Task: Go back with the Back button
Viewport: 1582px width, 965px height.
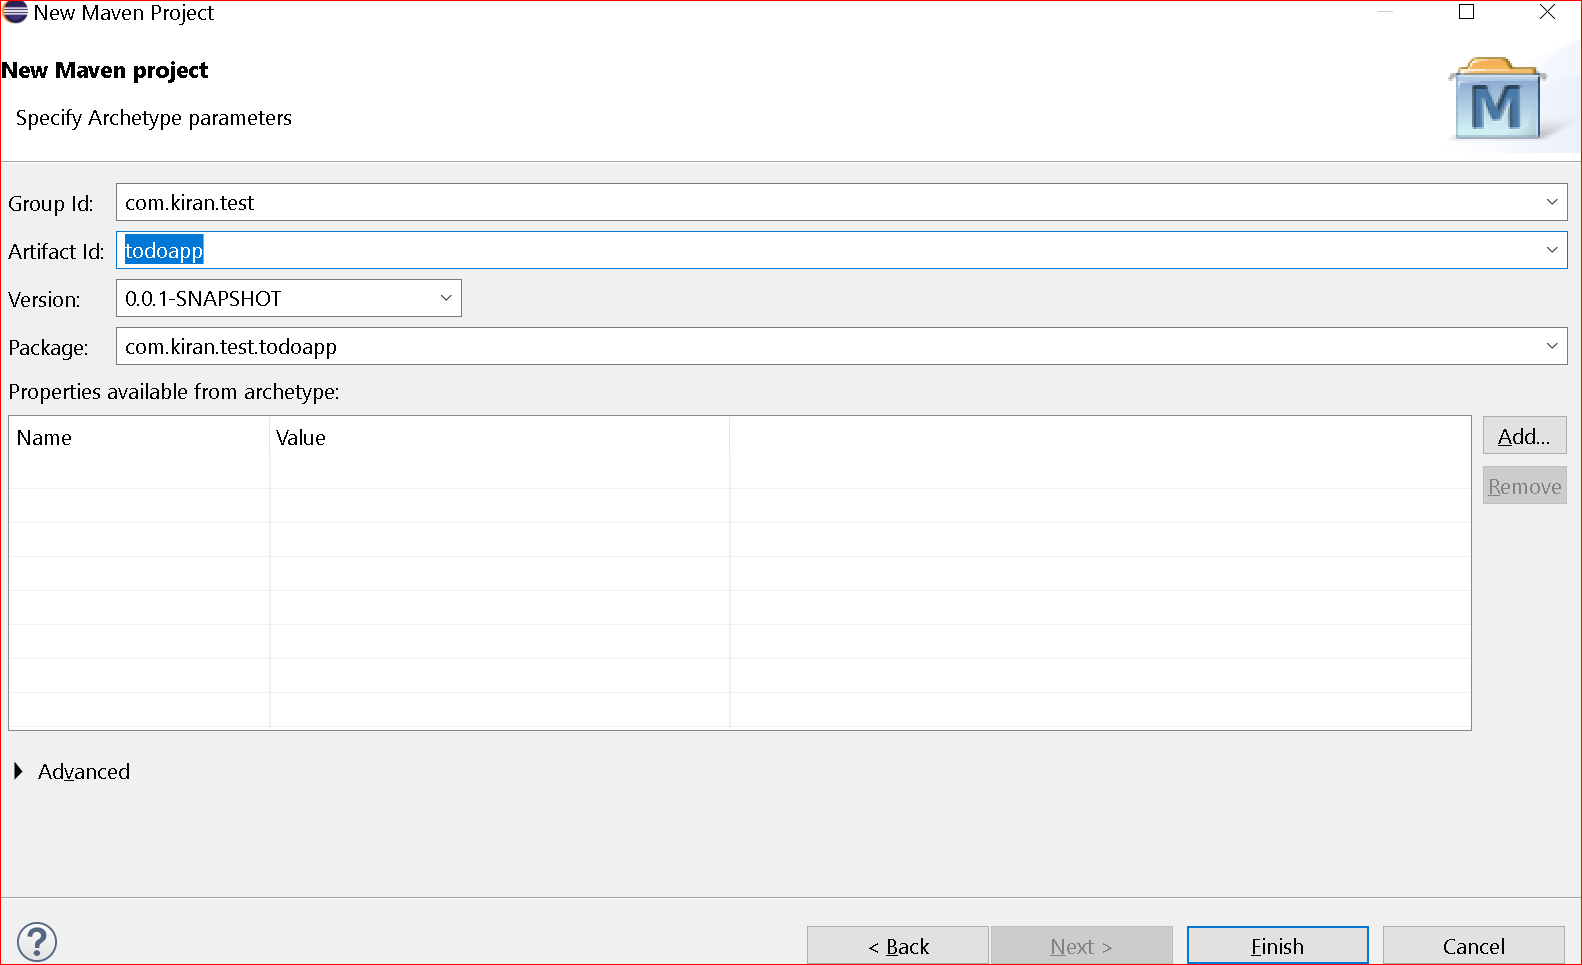Action: click(x=897, y=946)
